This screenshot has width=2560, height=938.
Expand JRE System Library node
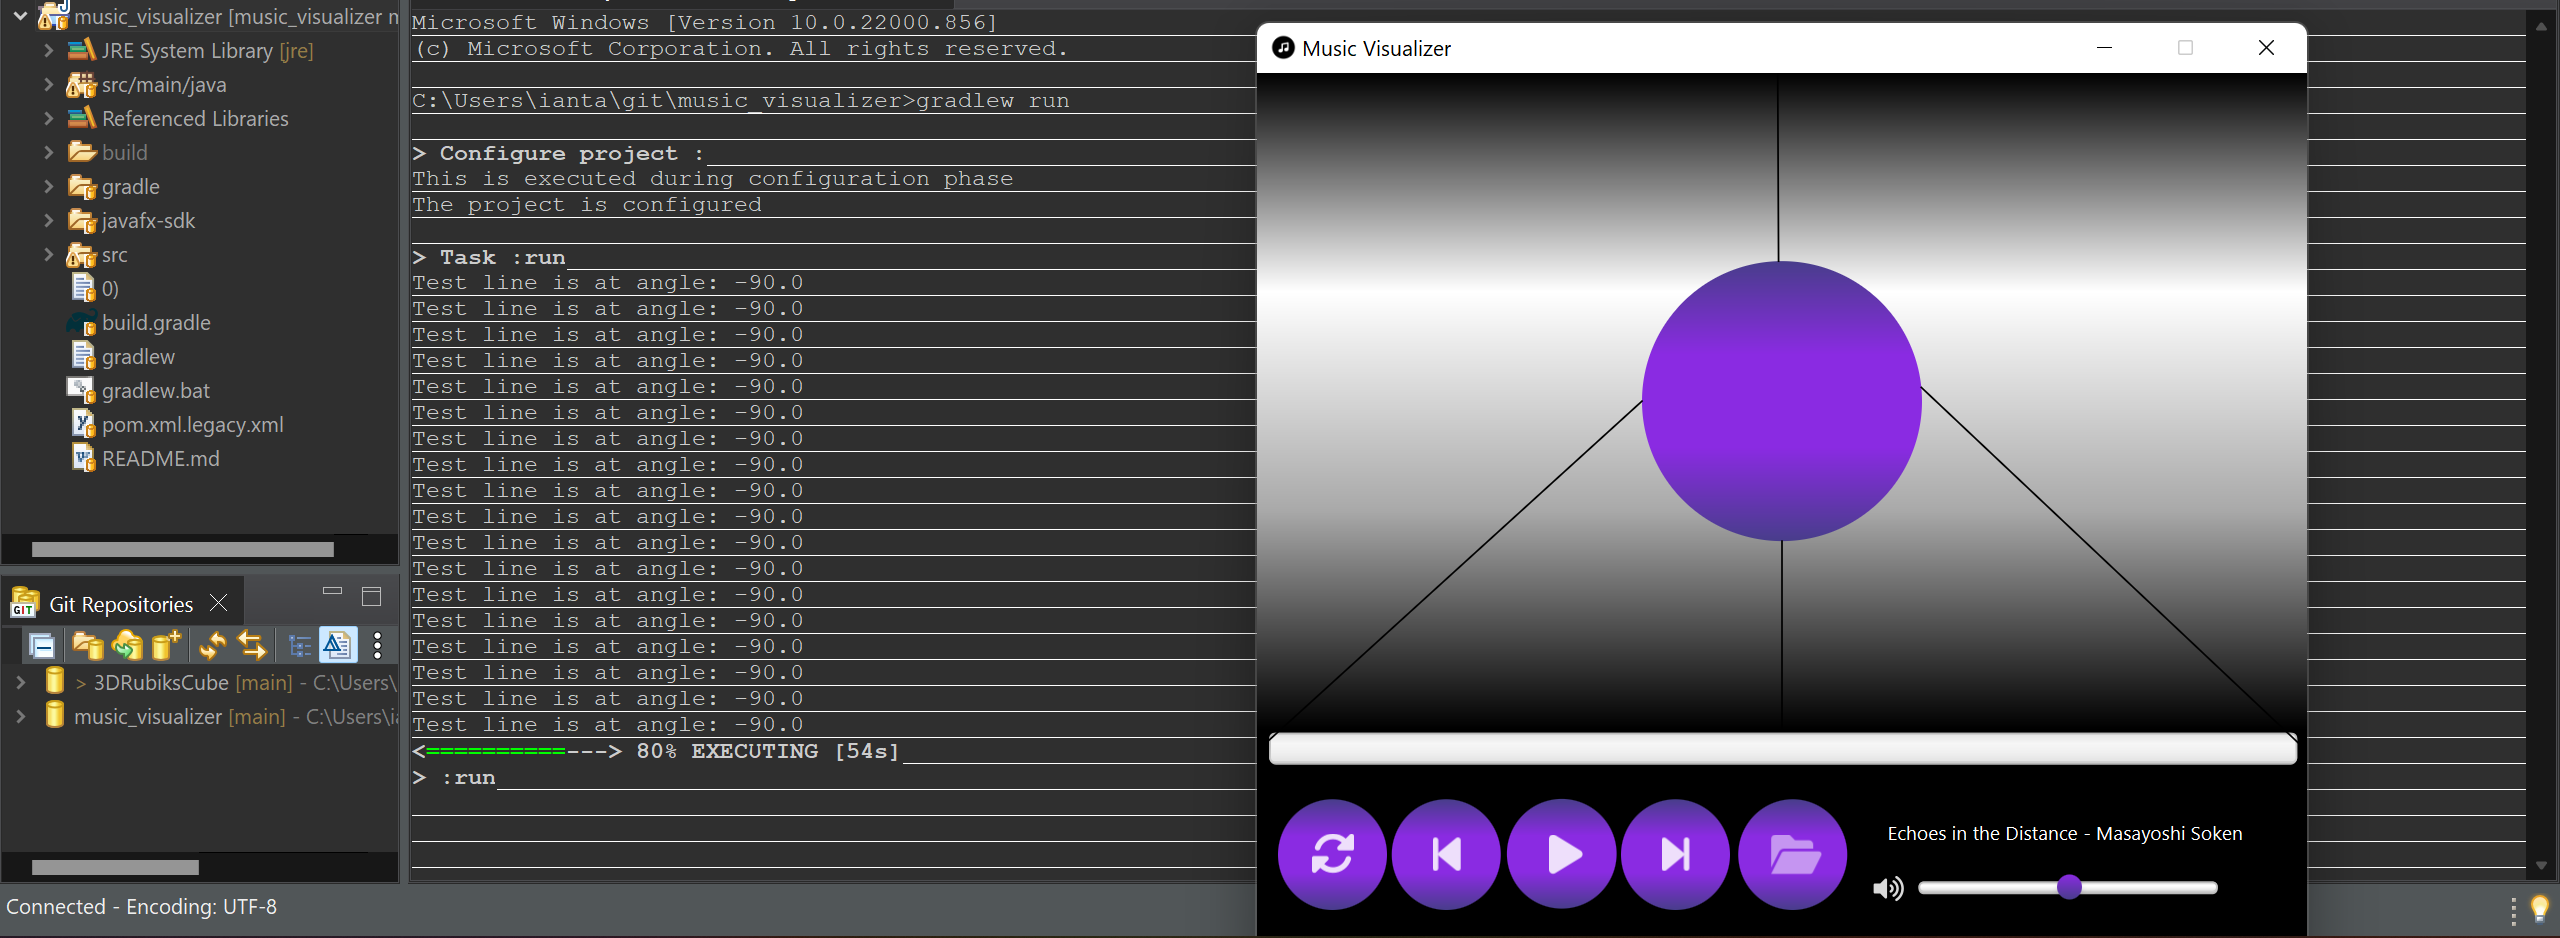coord(48,50)
